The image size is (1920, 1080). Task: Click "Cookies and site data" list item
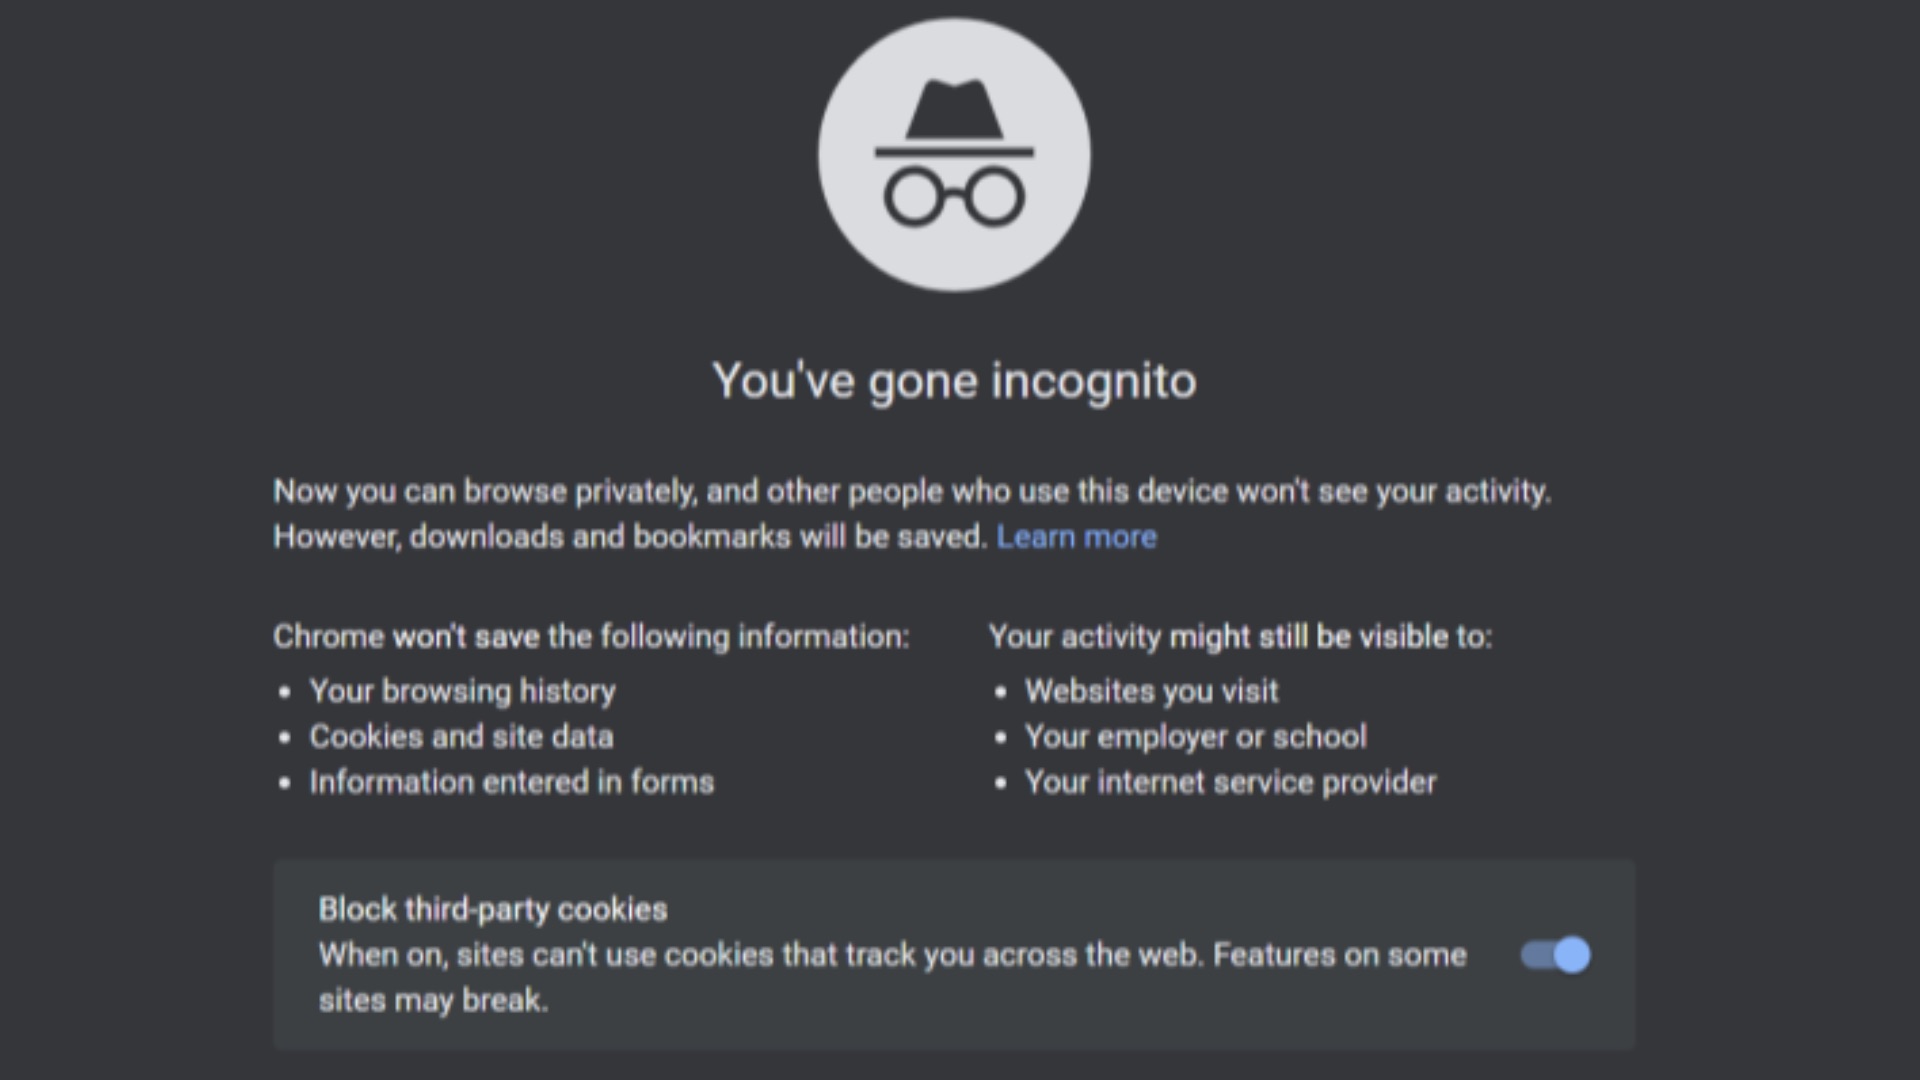461,737
